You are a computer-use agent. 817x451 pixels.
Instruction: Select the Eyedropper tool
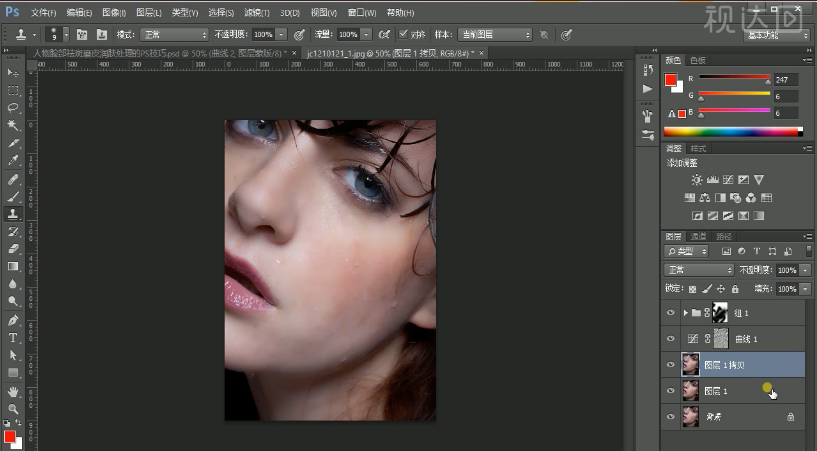pos(13,160)
